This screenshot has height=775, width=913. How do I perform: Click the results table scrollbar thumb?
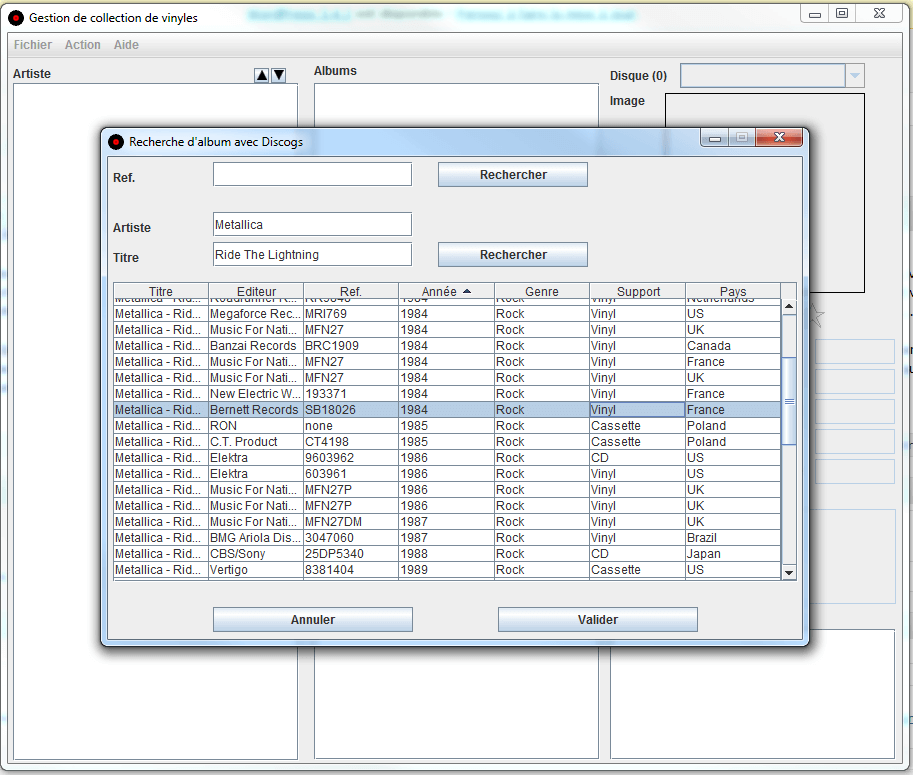[789, 401]
